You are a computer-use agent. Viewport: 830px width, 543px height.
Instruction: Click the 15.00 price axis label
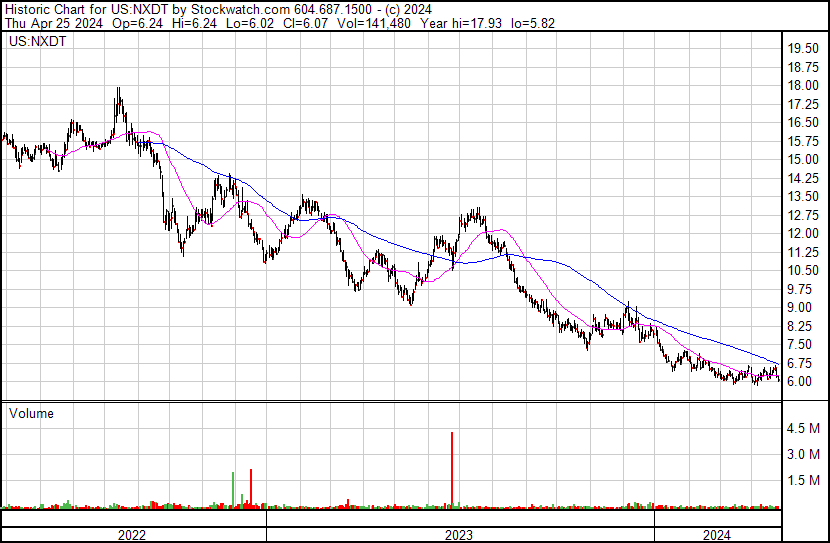point(803,159)
